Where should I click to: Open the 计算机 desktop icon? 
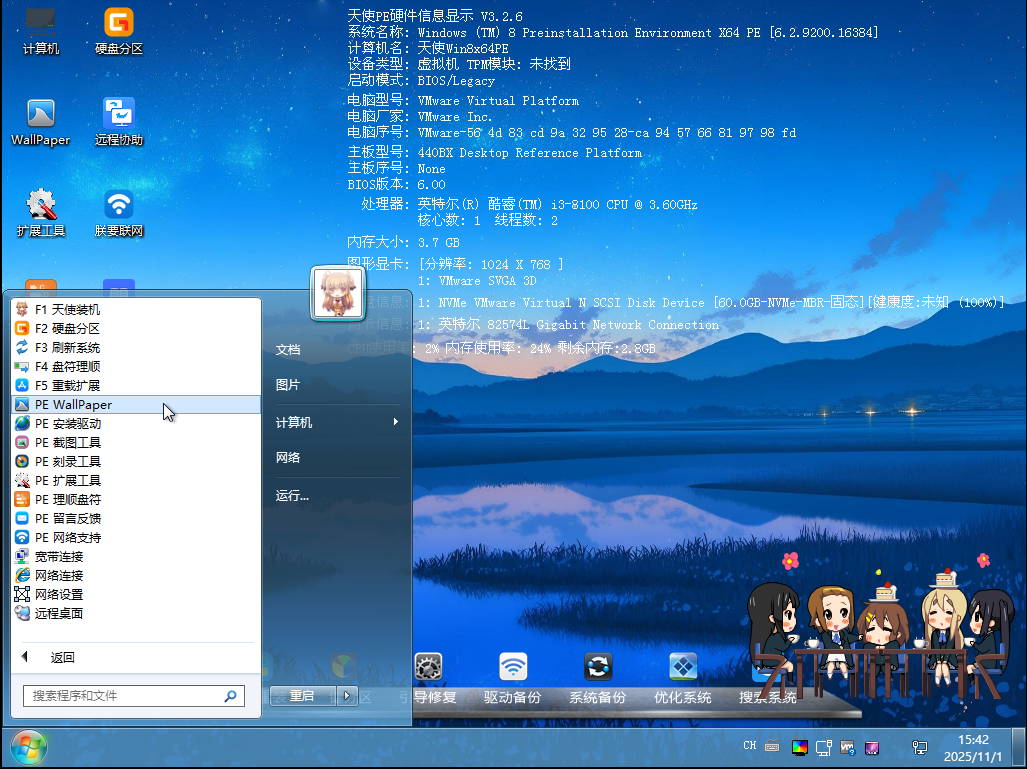coord(41,30)
